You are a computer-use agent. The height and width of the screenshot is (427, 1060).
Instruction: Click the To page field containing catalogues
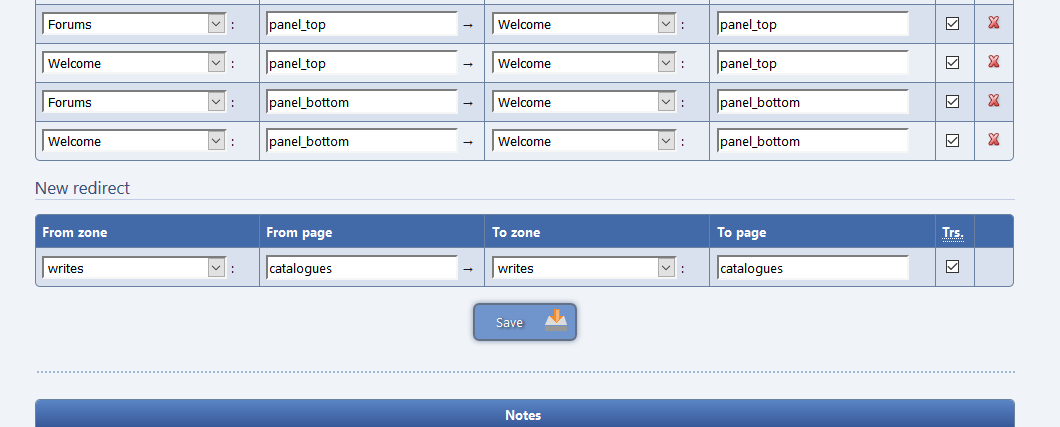(x=812, y=268)
